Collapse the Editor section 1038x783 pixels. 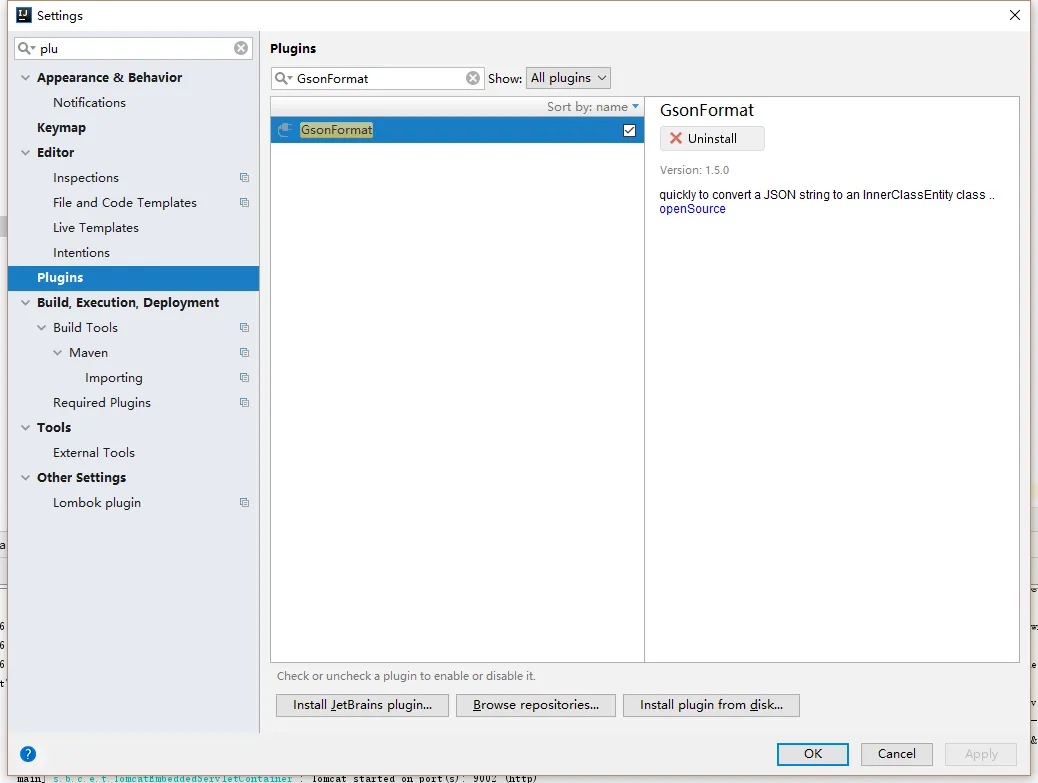click(x=25, y=152)
